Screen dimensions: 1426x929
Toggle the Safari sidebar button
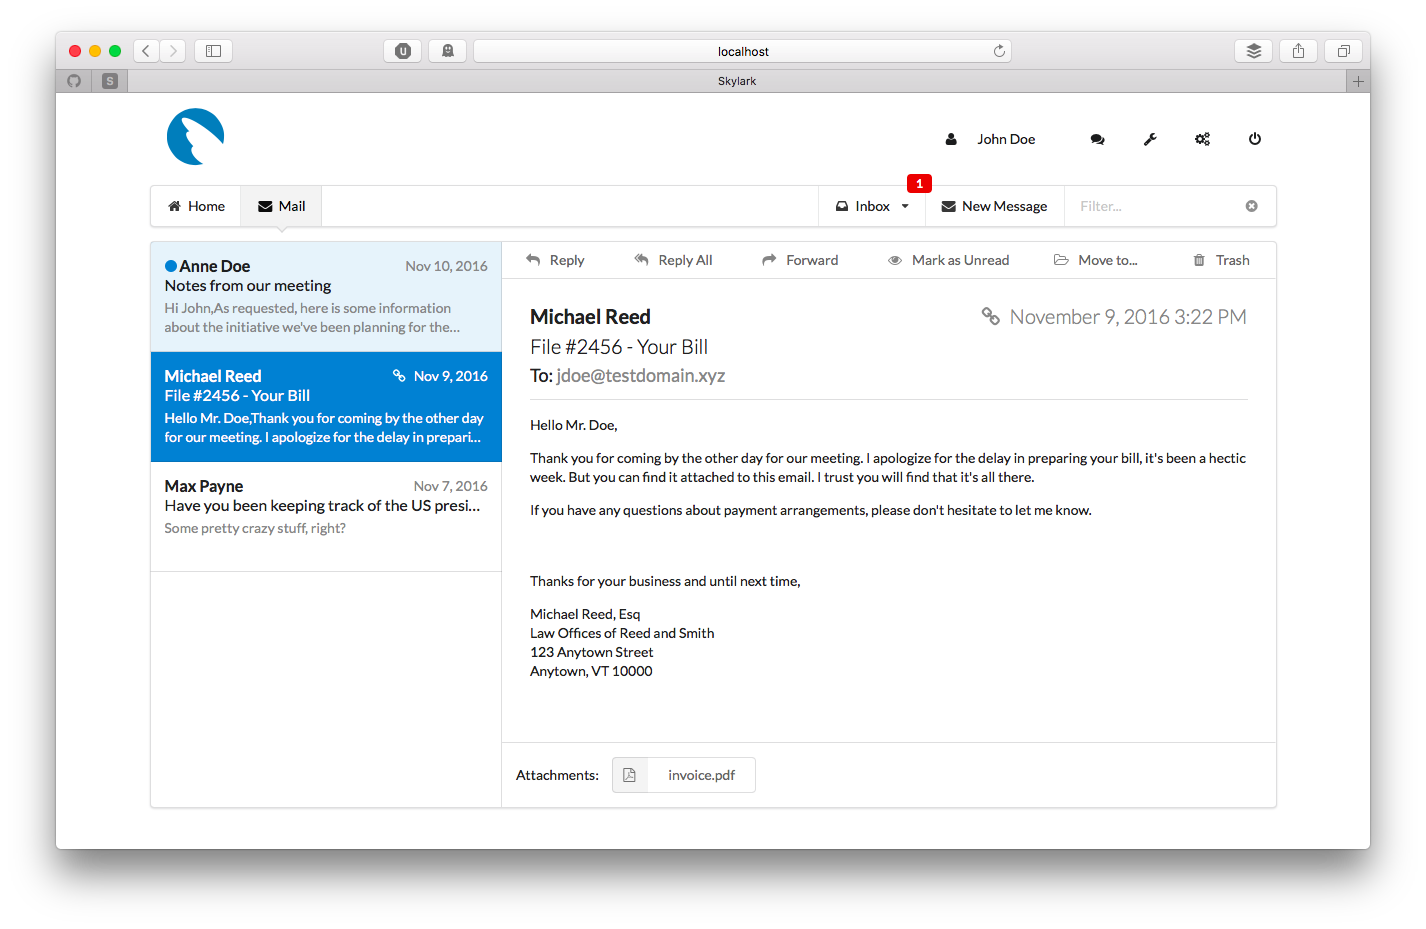click(213, 51)
